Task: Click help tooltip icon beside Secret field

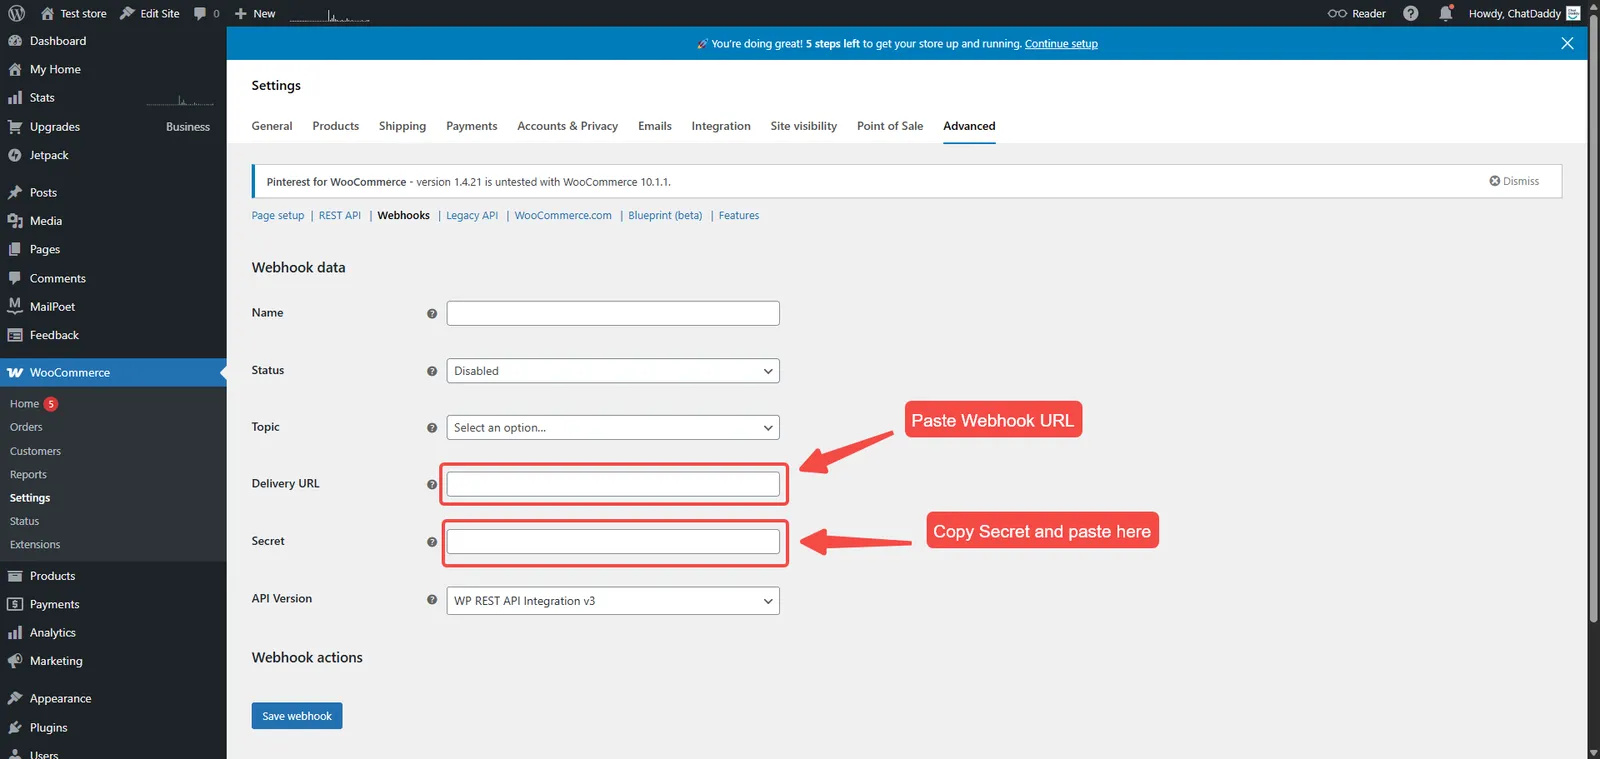Action: 432,542
